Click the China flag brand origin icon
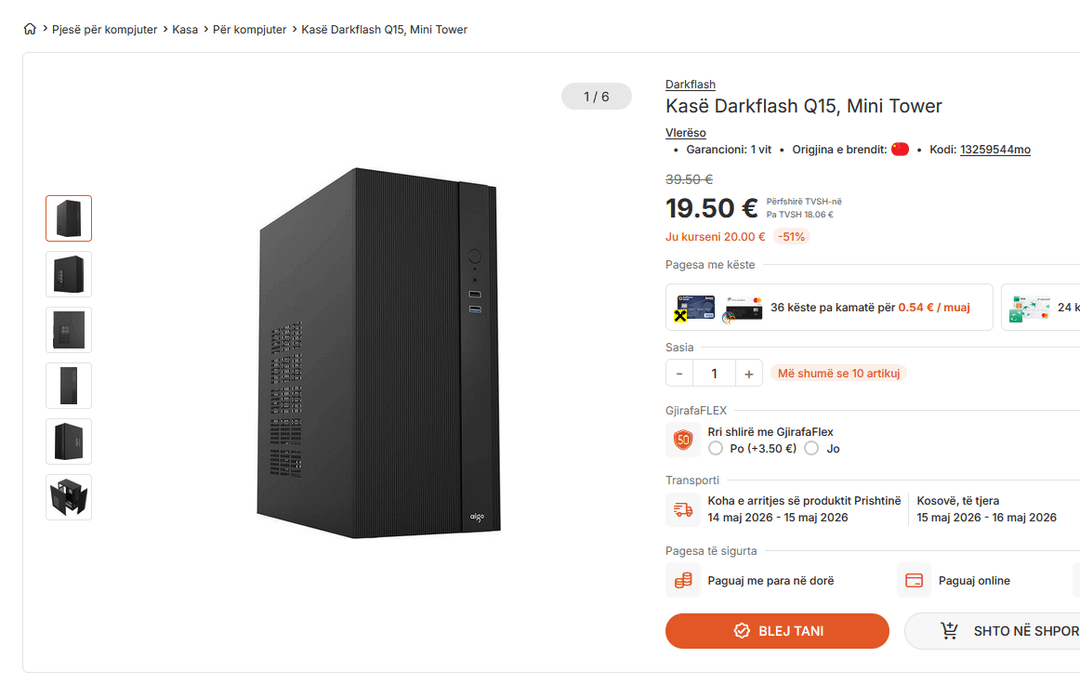 point(900,149)
